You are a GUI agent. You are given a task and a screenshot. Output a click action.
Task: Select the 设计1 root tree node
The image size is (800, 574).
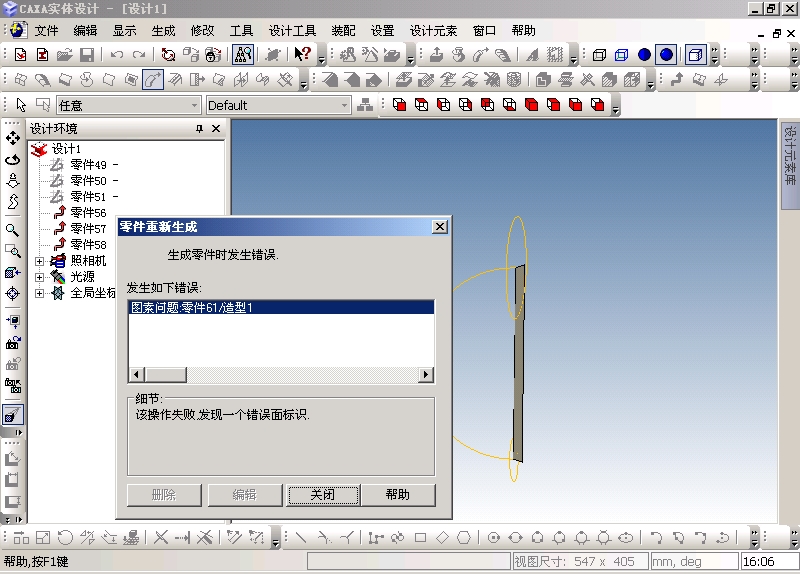[66, 148]
